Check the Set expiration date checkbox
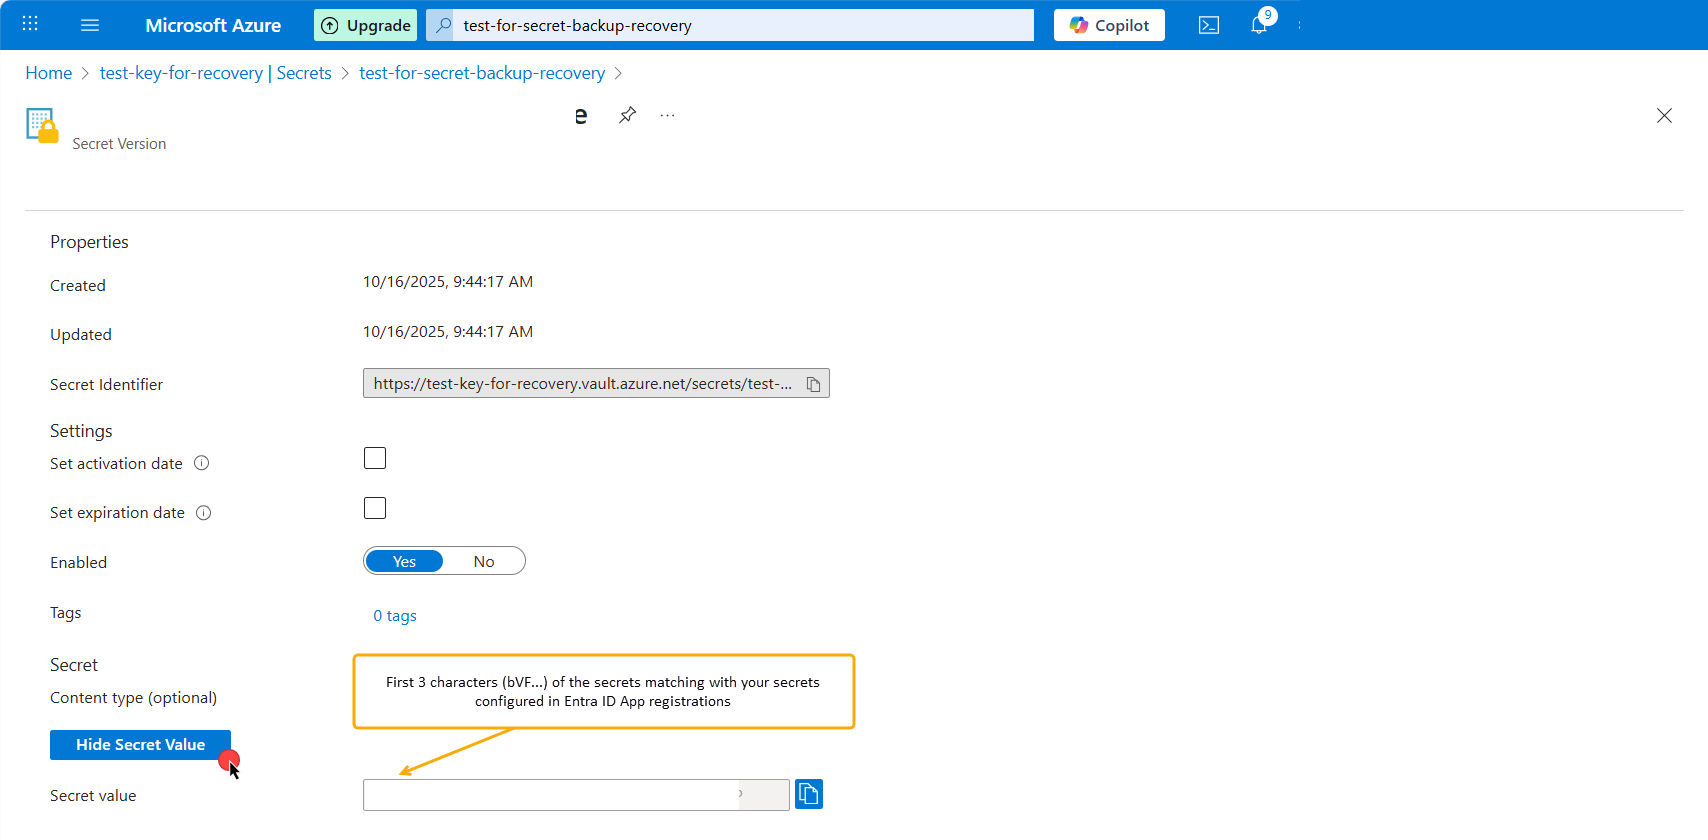The width and height of the screenshot is (1708, 840). (x=375, y=508)
